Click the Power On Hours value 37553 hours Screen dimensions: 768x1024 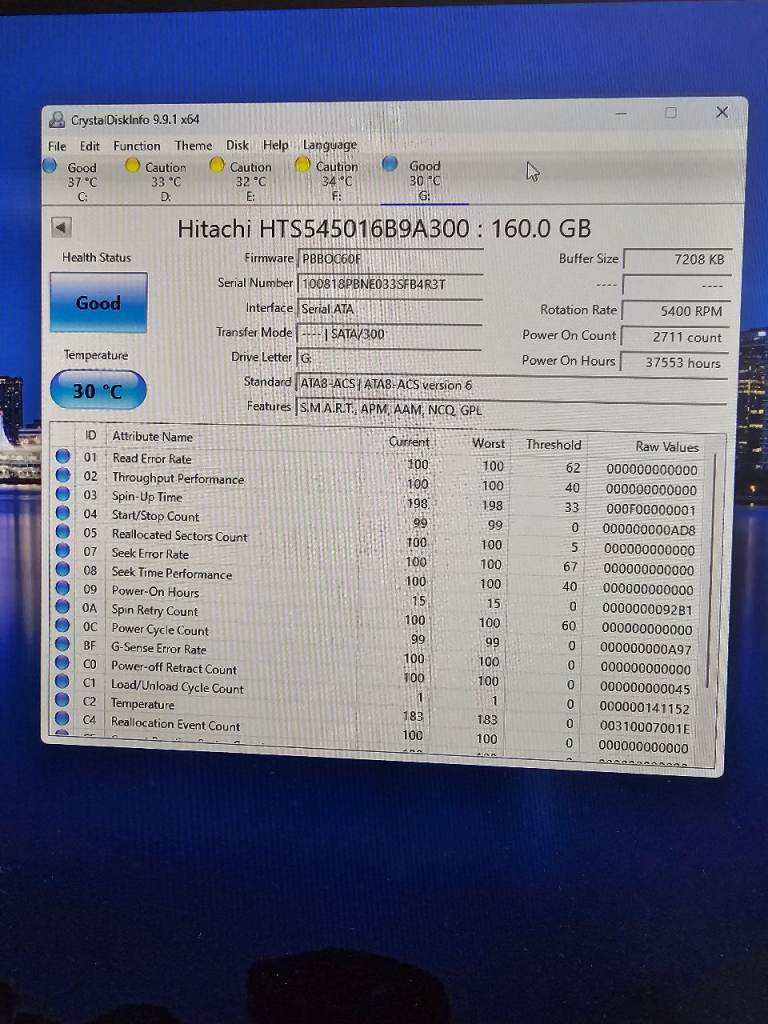(673, 362)
